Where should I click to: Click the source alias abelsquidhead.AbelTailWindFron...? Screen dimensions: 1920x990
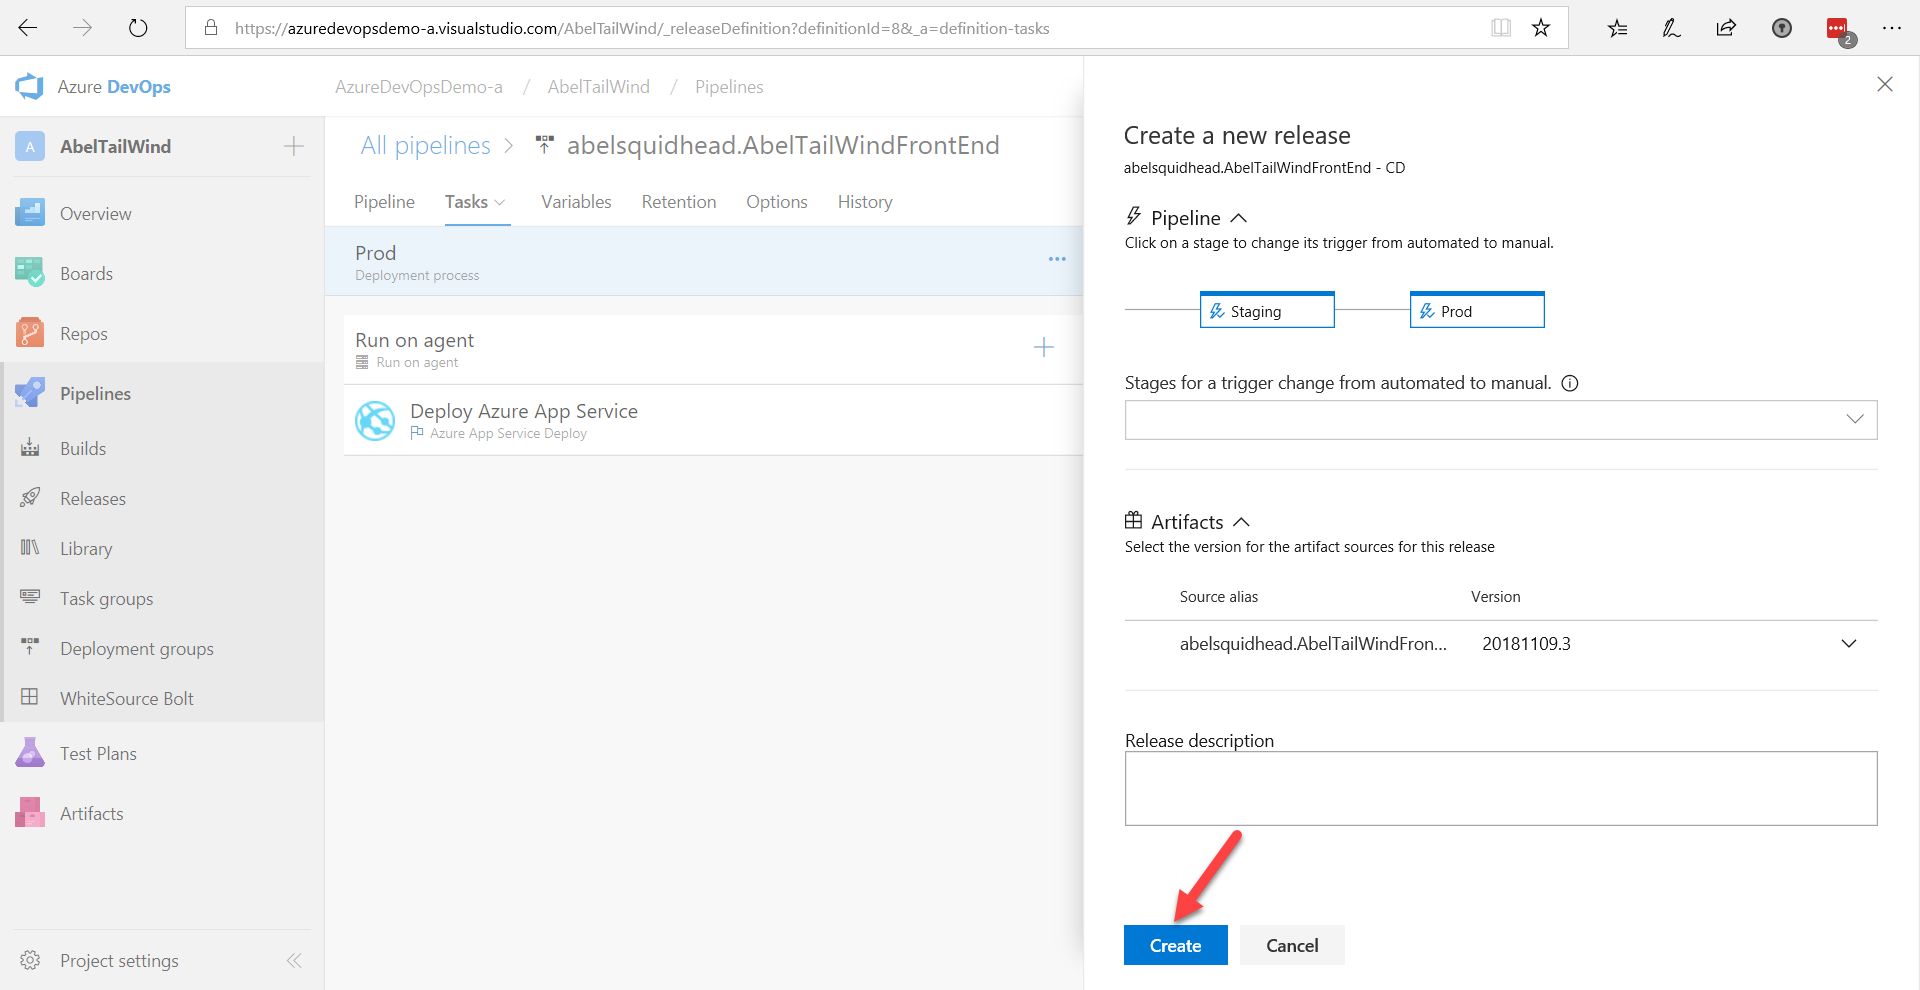[x=1313, y=644]
